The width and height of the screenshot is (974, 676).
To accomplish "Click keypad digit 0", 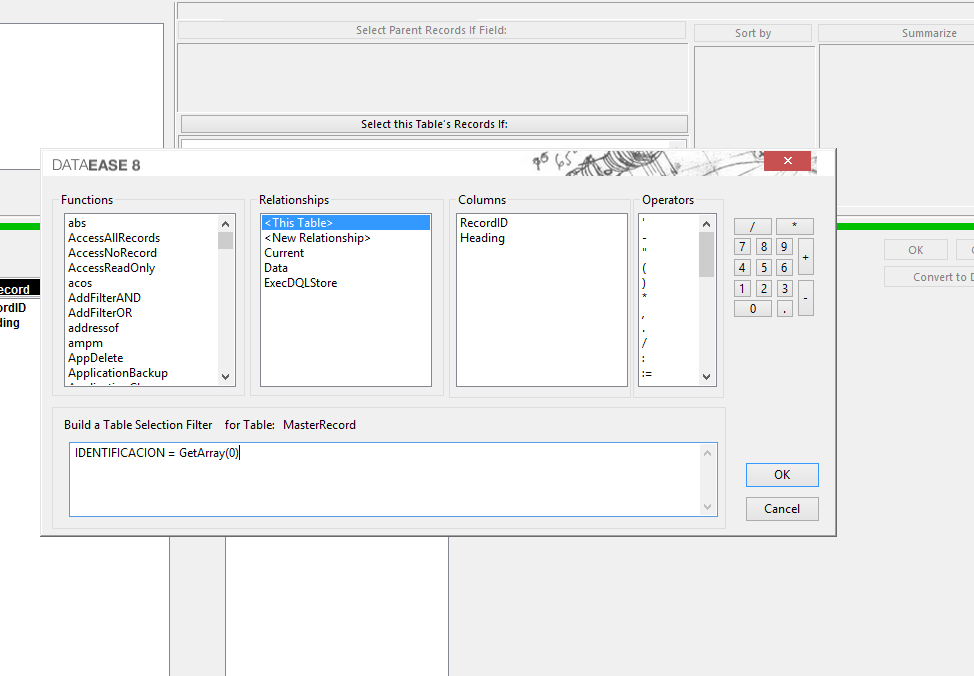I will [x=753, y=309].
